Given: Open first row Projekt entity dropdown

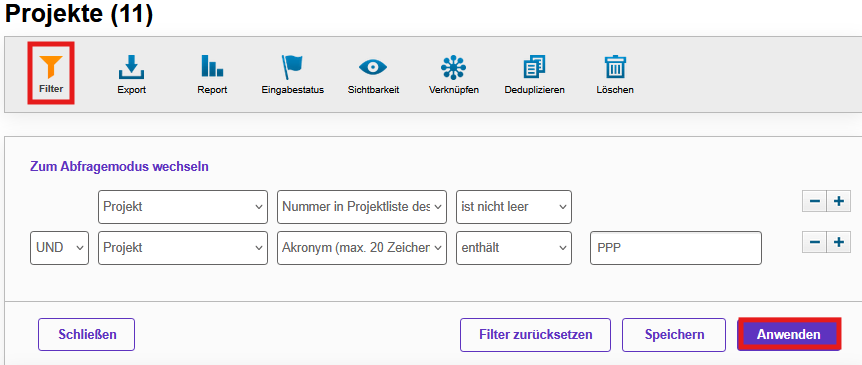Looking at the screenshot, I should click(183, 207).
